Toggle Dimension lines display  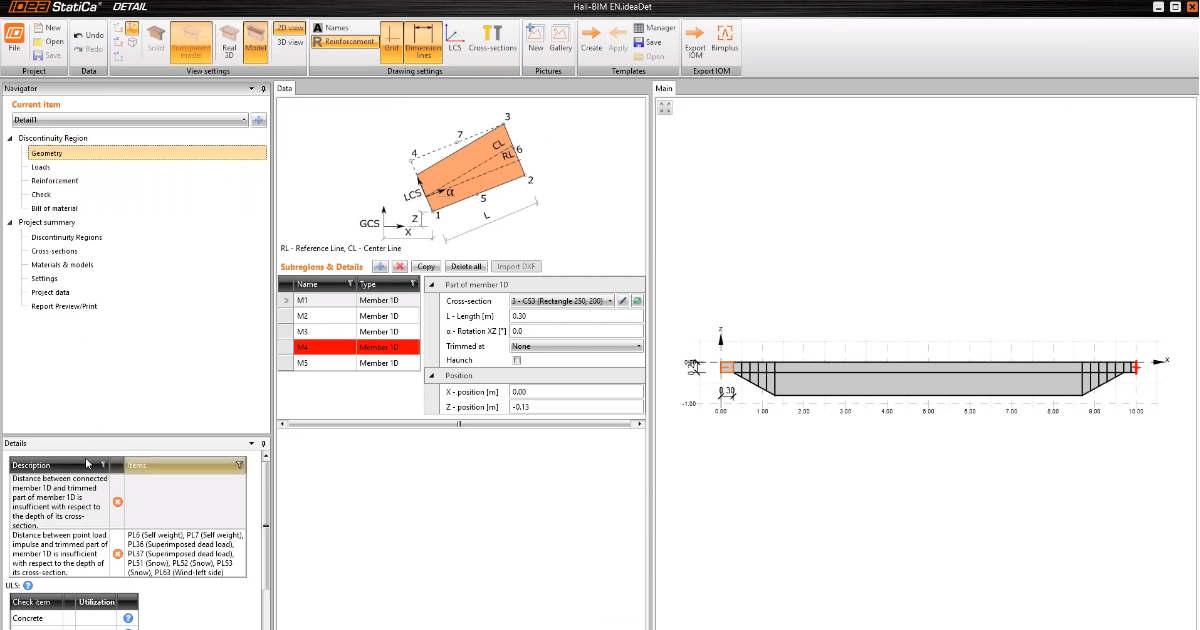pos(424,40)
